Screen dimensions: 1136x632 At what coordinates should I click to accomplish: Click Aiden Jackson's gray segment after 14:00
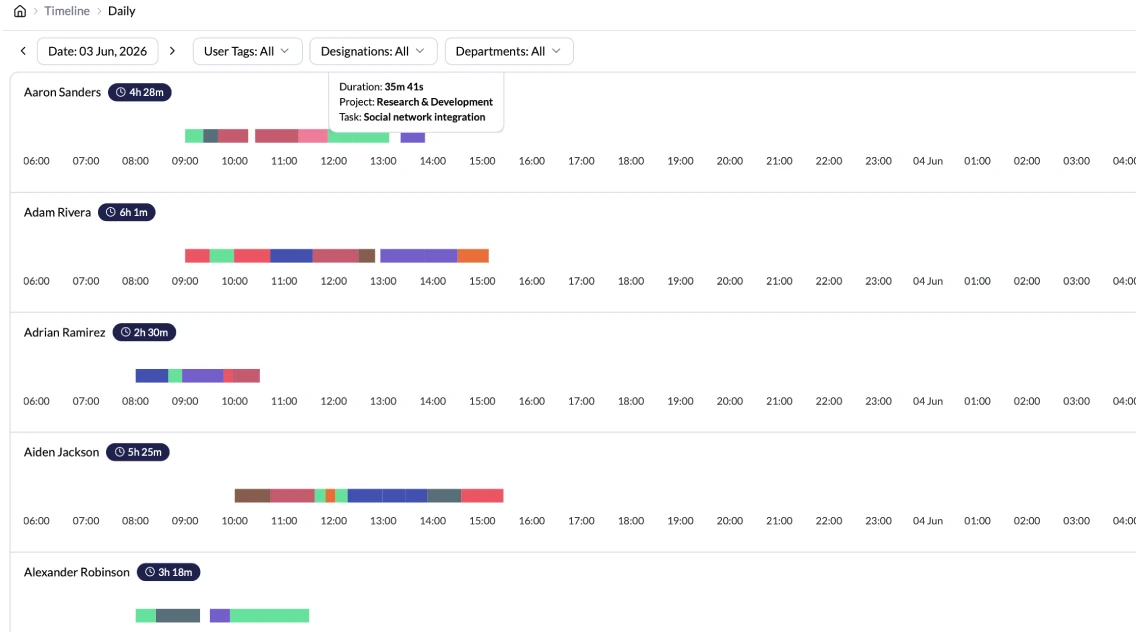coord(444,496)
